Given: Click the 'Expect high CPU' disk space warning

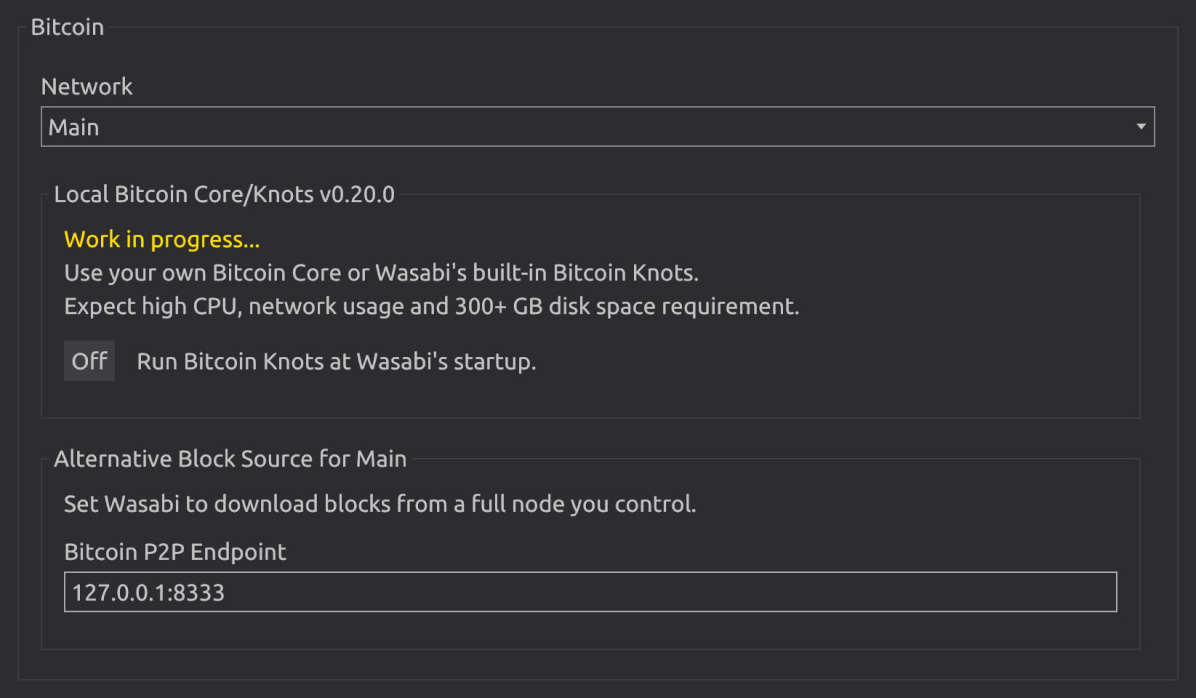Looking at the screenshot, I should pyautogui.click(x=431, y=306).
